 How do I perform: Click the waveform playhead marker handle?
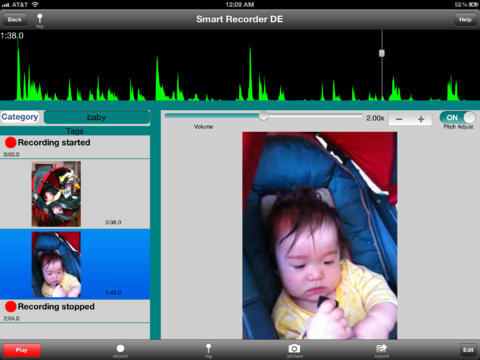pyautogui.click(x=382, y=53)
